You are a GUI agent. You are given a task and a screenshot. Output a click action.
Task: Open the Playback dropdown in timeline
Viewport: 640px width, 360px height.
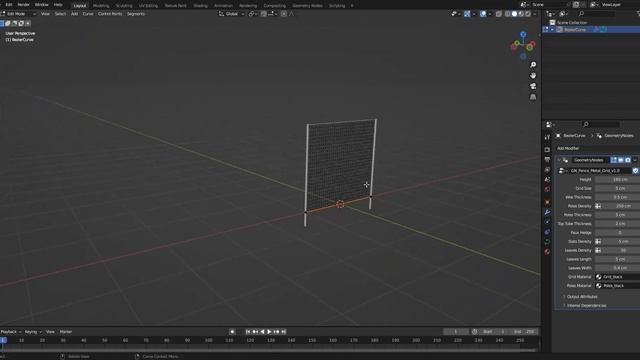(11, 332)
